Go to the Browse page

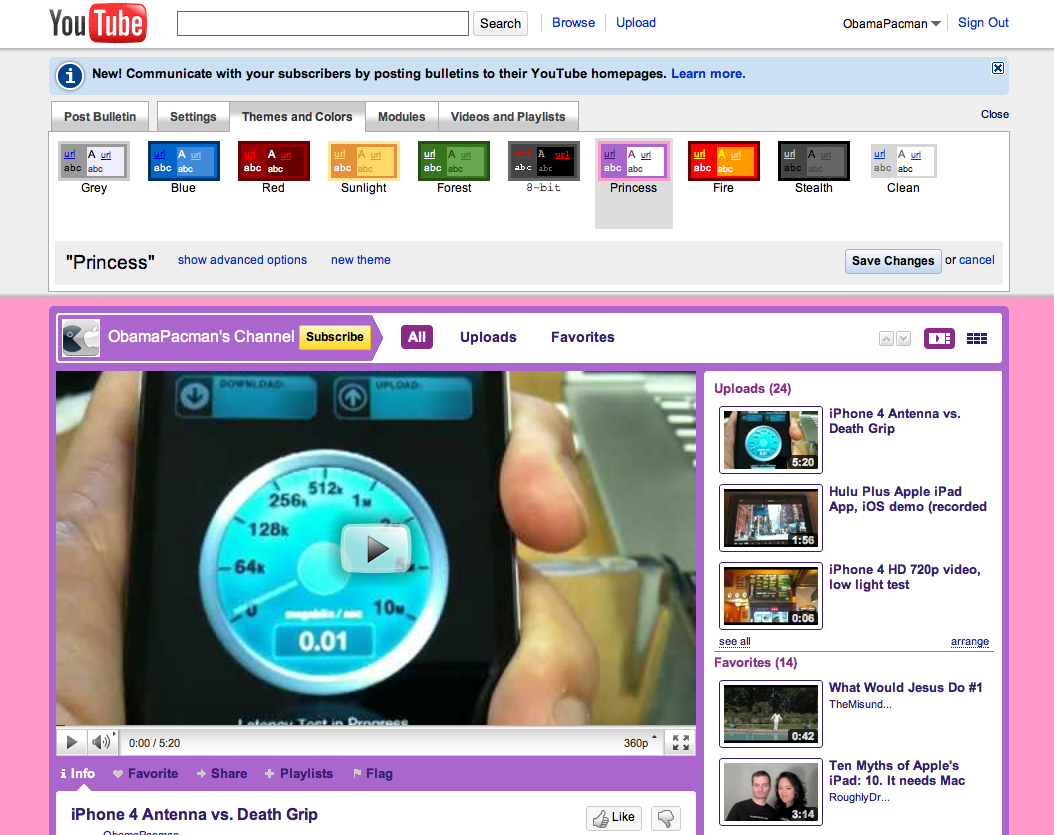[x=573, y=22]
